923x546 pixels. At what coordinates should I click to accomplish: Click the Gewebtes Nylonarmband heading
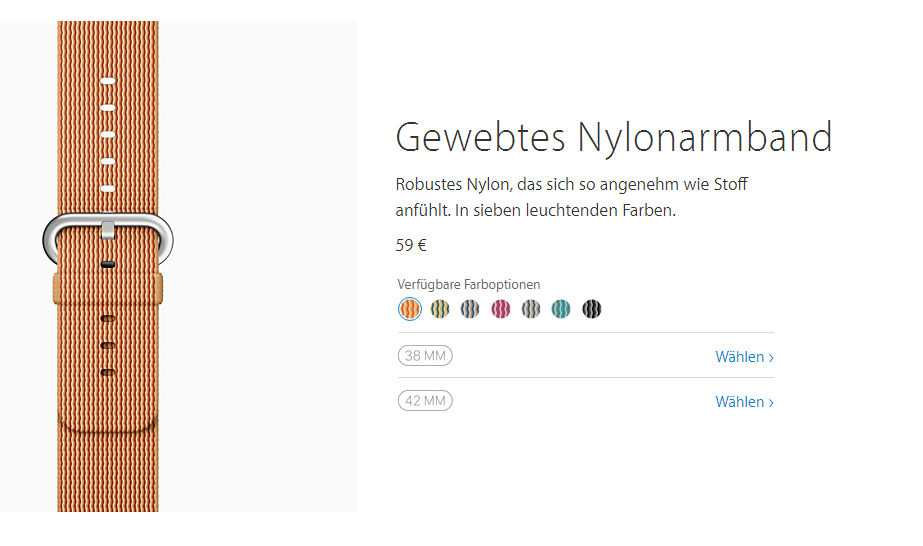(x=614, y=138)
